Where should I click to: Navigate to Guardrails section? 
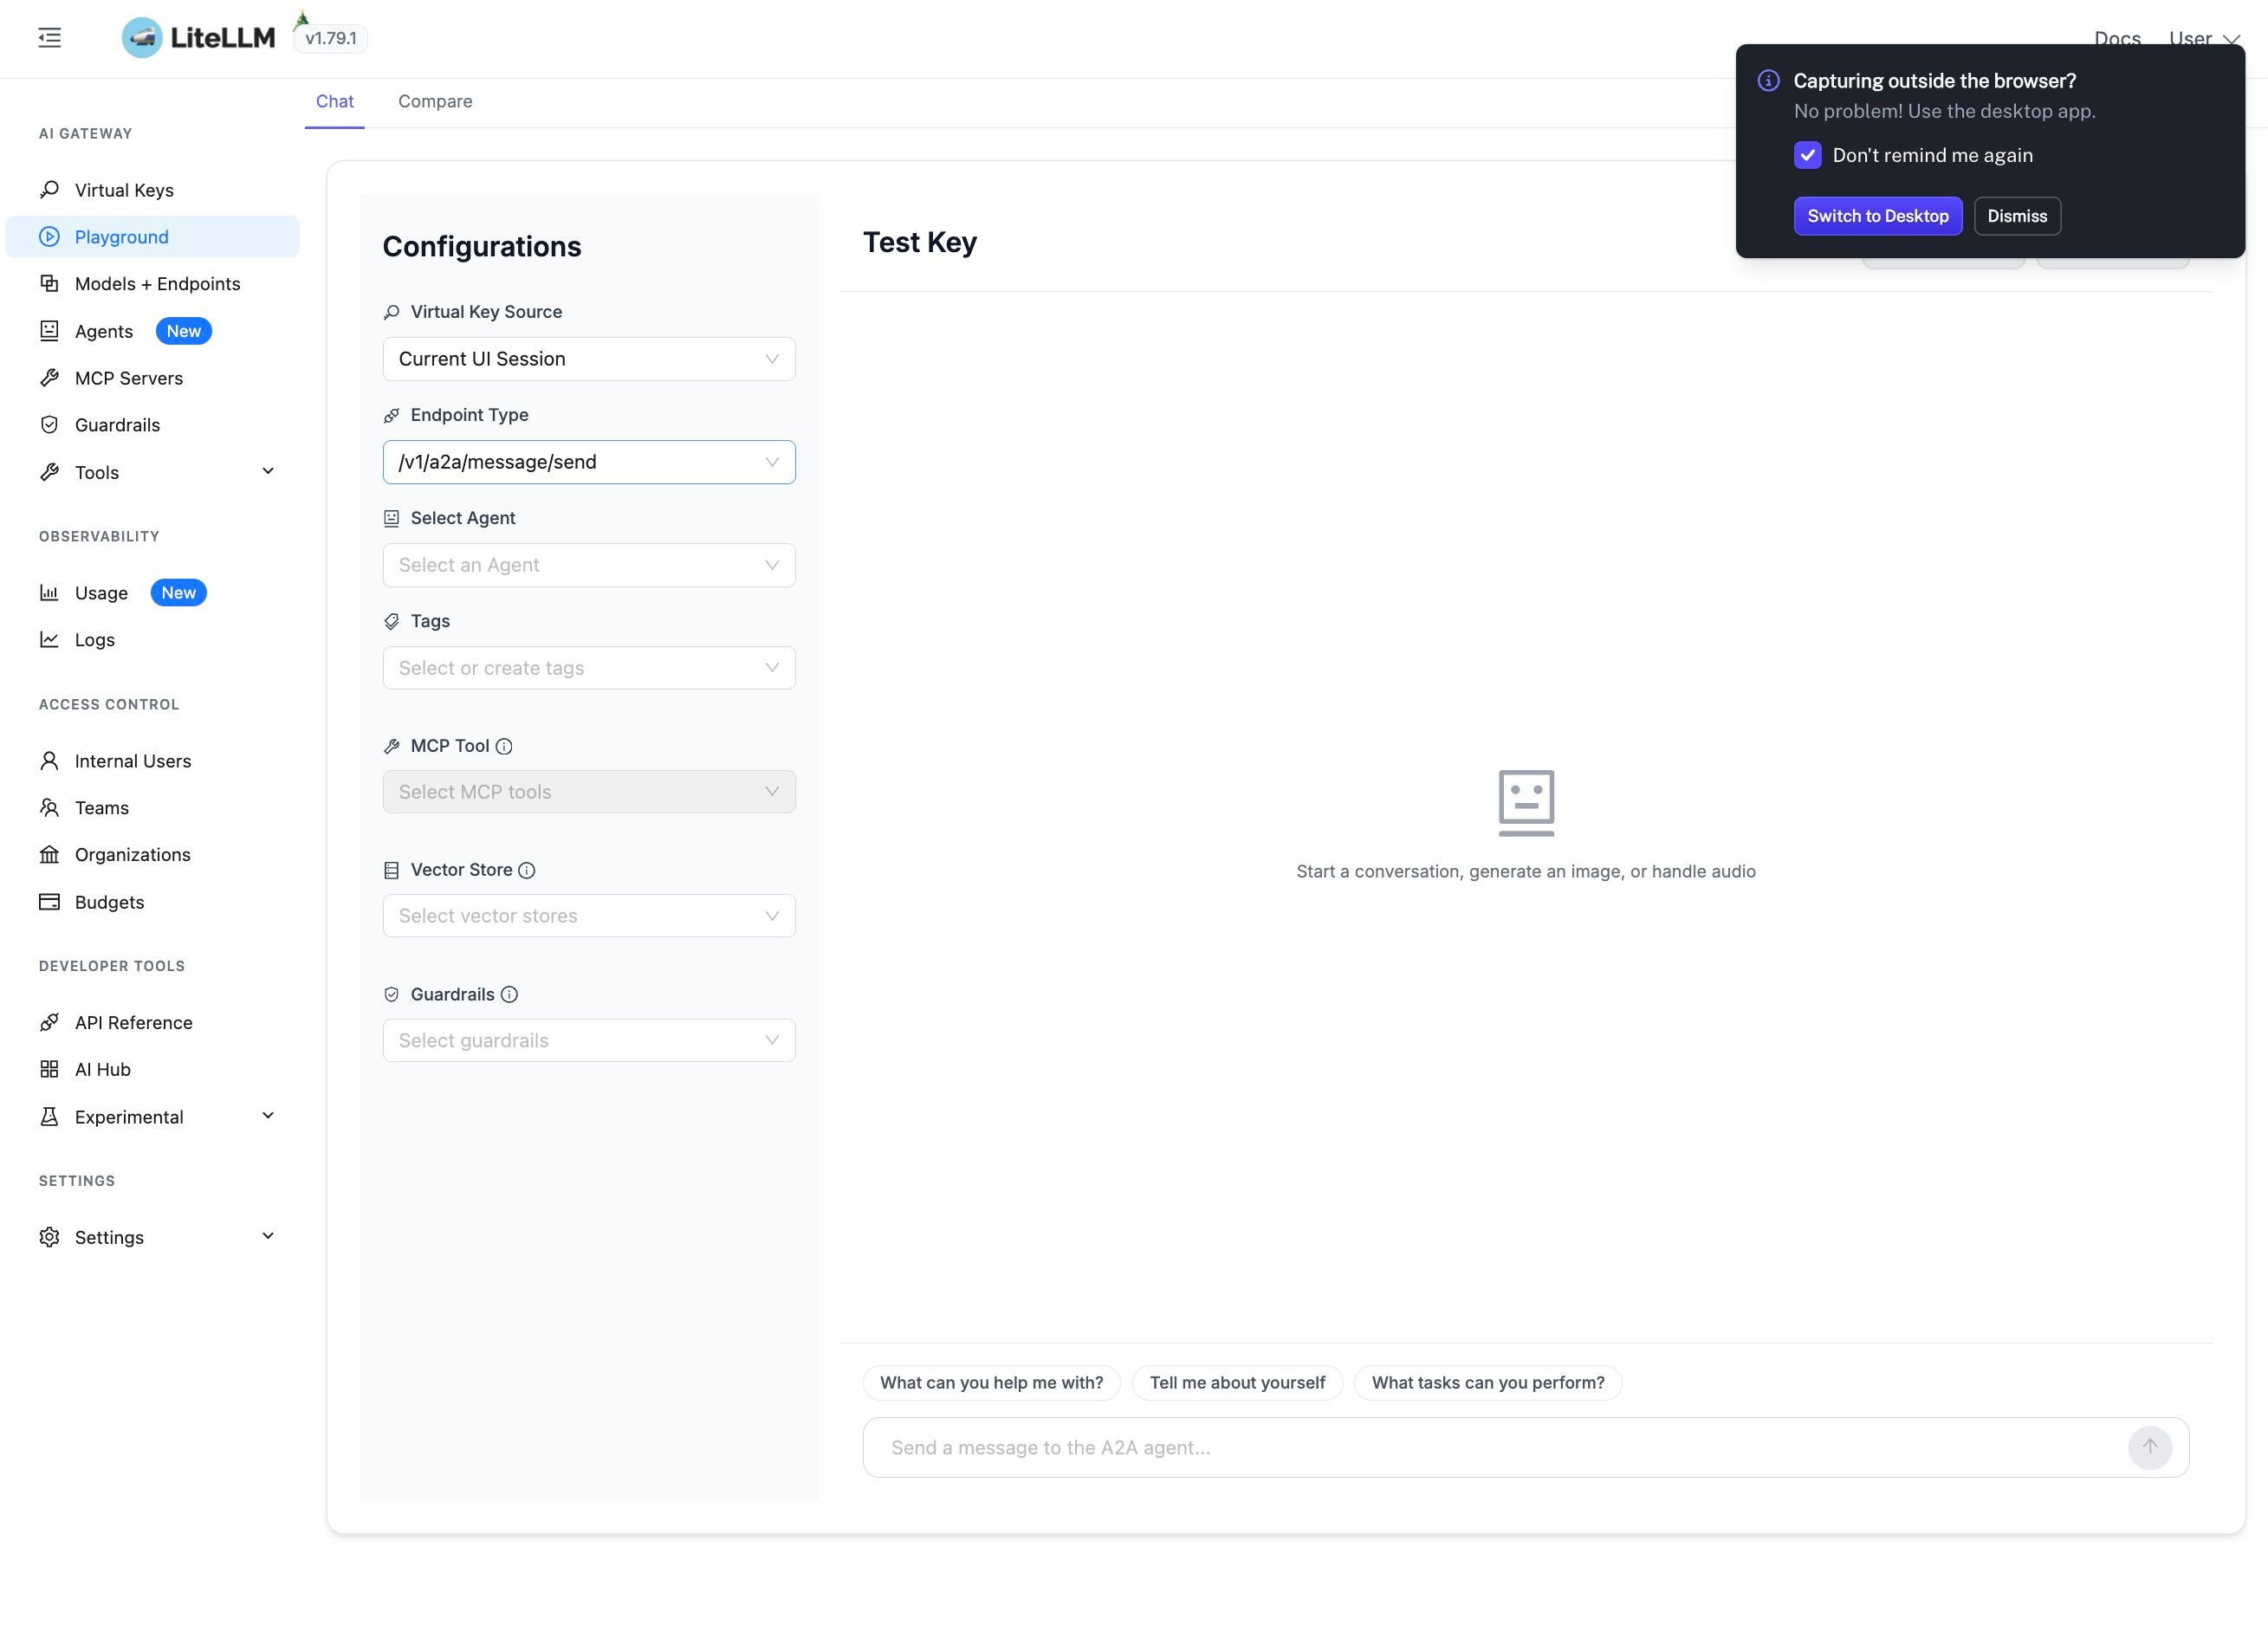117,424
